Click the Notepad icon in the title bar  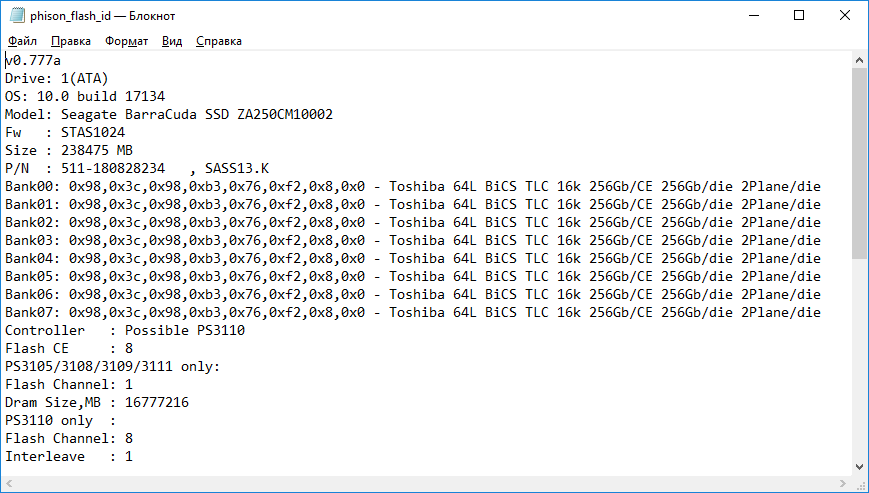coord(17,15)
